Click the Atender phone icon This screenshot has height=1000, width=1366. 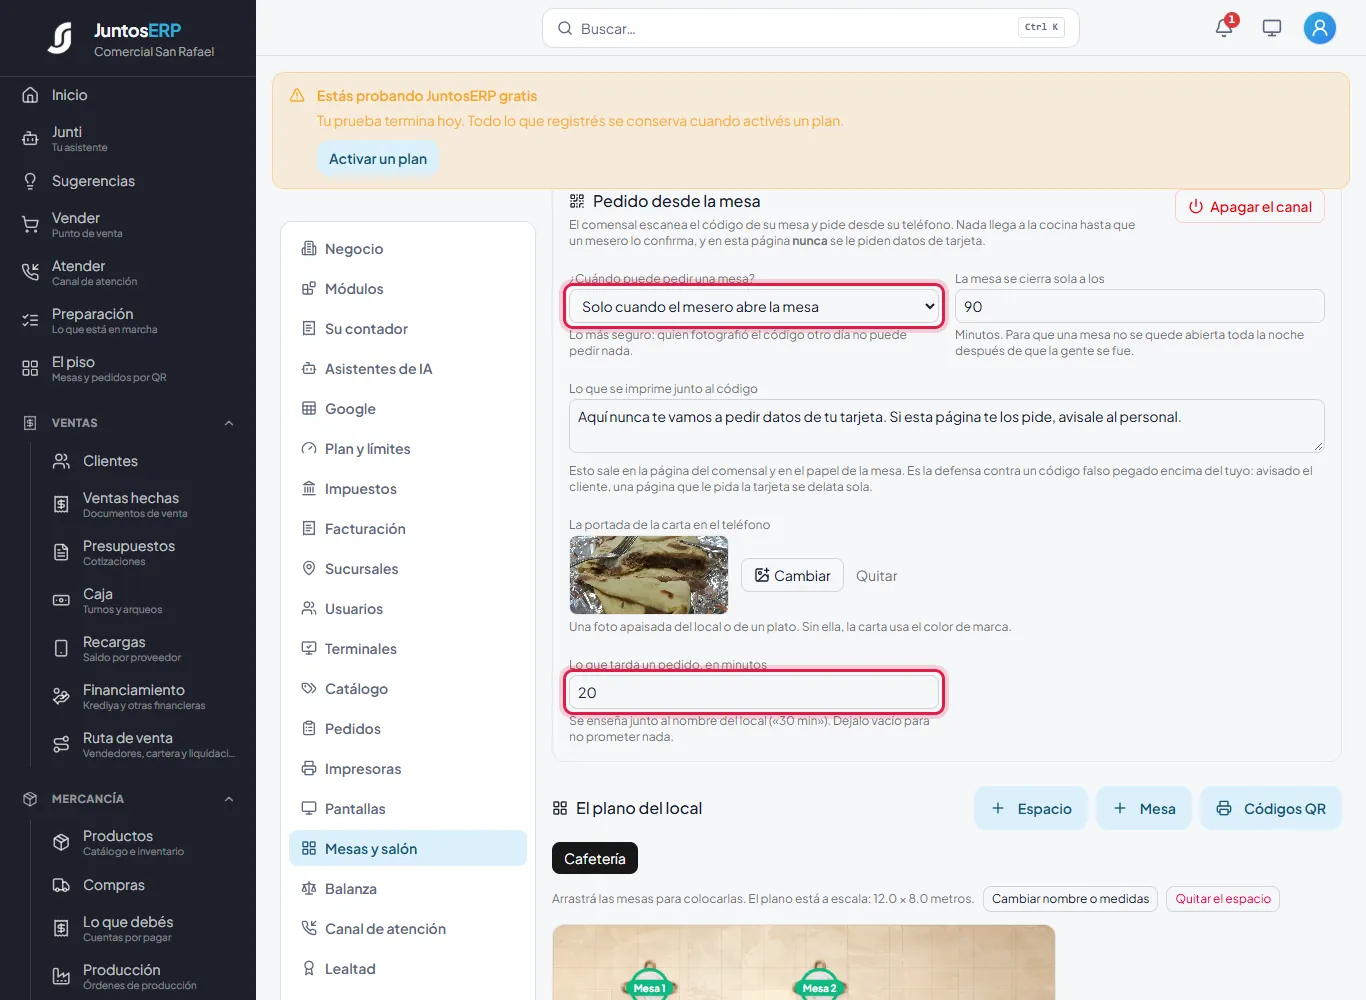click(x=30, y=273)
